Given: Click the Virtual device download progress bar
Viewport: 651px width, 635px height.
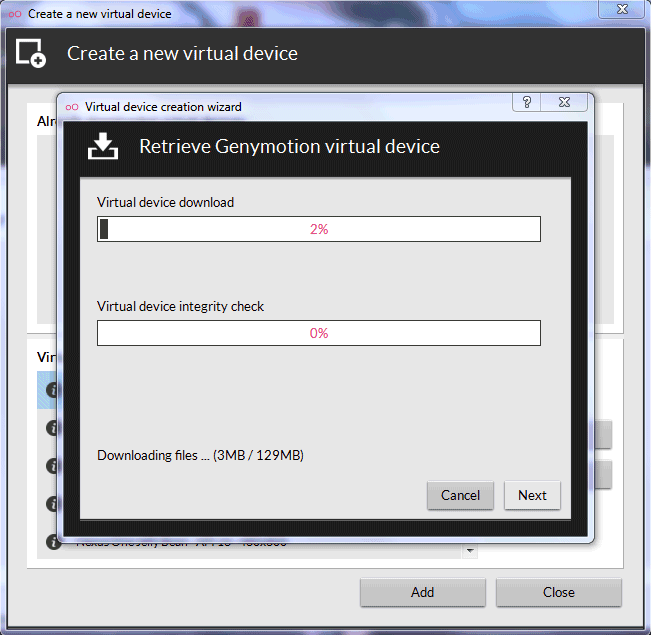Looking at the screenshot, I should (x=318, y=229).
